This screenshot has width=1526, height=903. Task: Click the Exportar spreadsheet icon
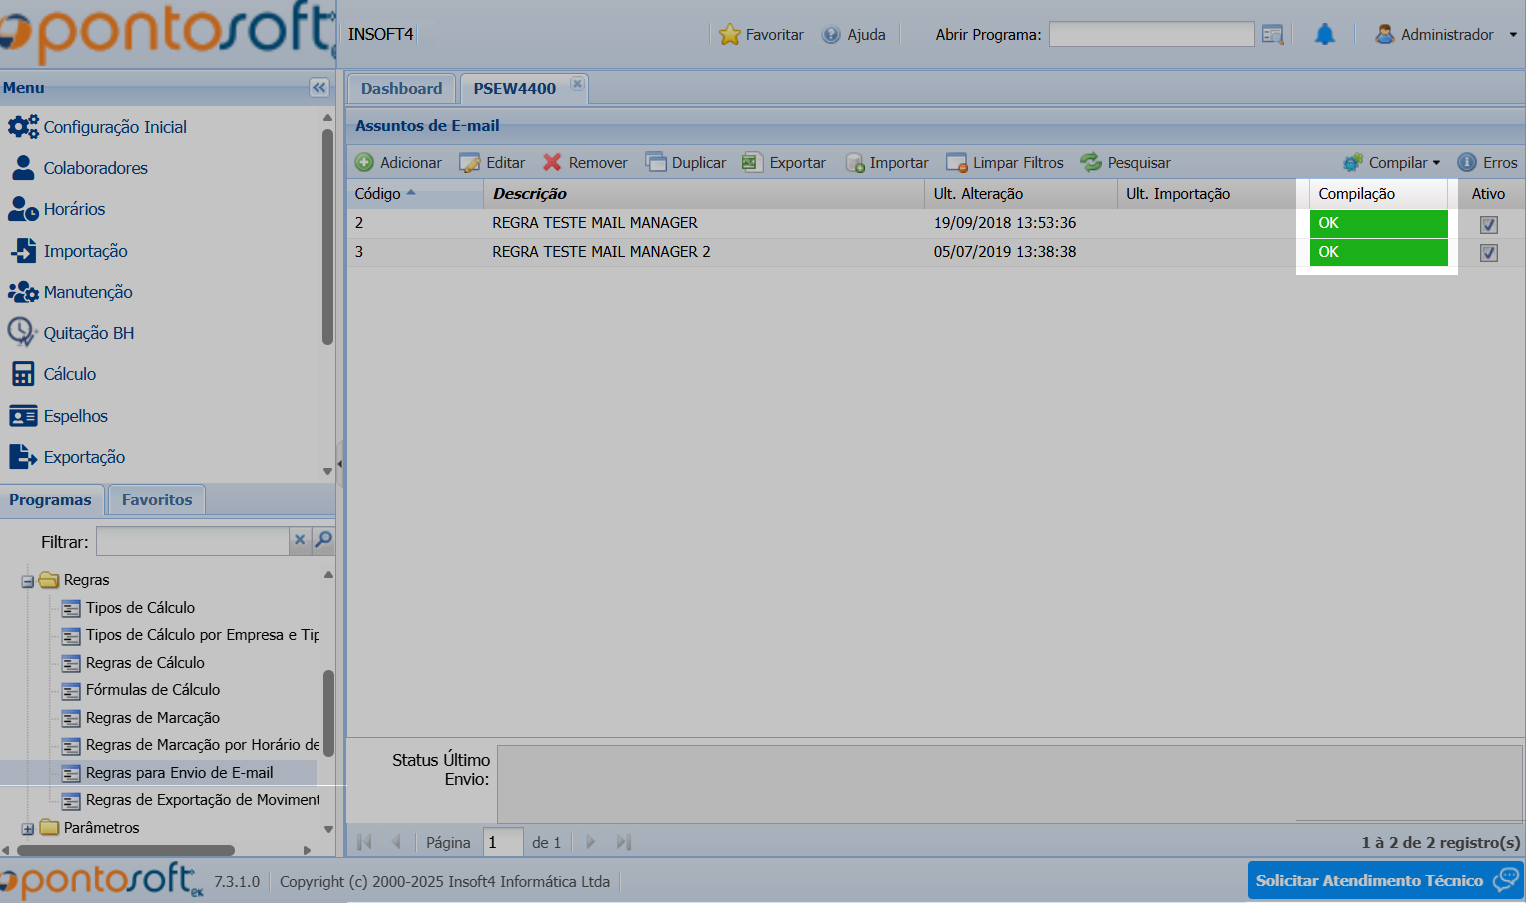coord(752,163)
